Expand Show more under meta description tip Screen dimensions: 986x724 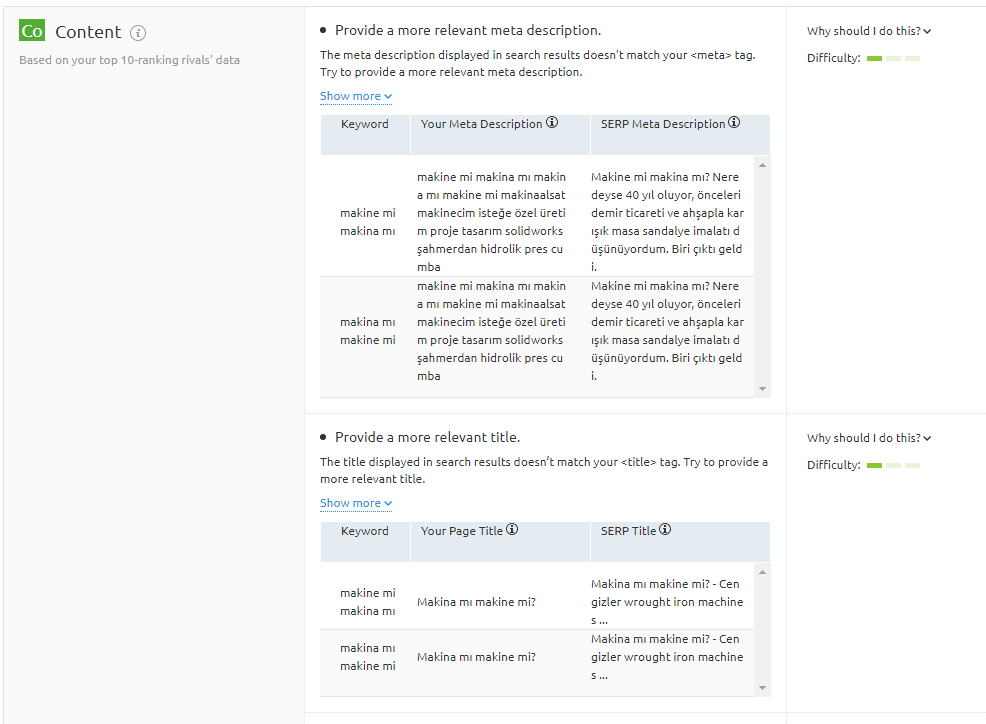pyautogui.click(x=356, y=96)
